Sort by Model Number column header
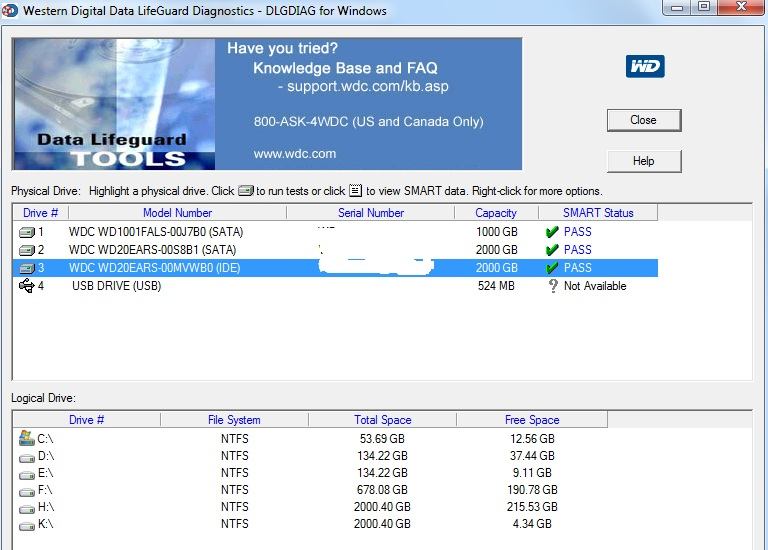The width and height of the screenshot is (768, 550). tap(177, 213)
